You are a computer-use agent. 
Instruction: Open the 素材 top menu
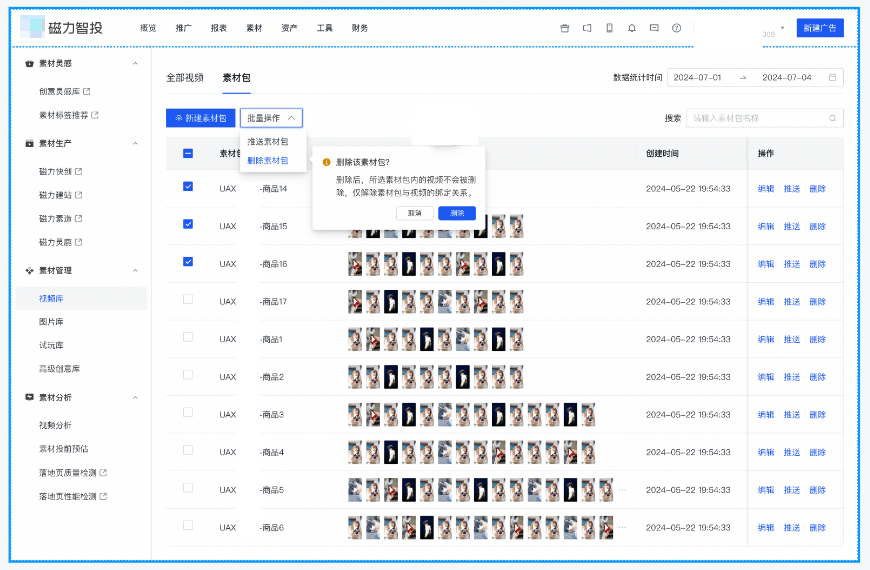pos(254,28)
